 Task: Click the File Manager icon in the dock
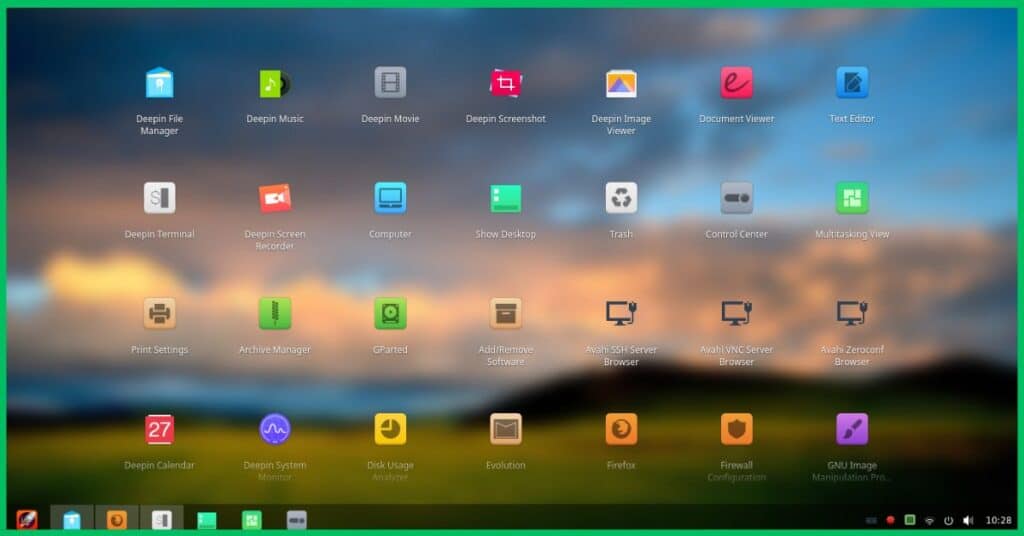tap(72, 520)
